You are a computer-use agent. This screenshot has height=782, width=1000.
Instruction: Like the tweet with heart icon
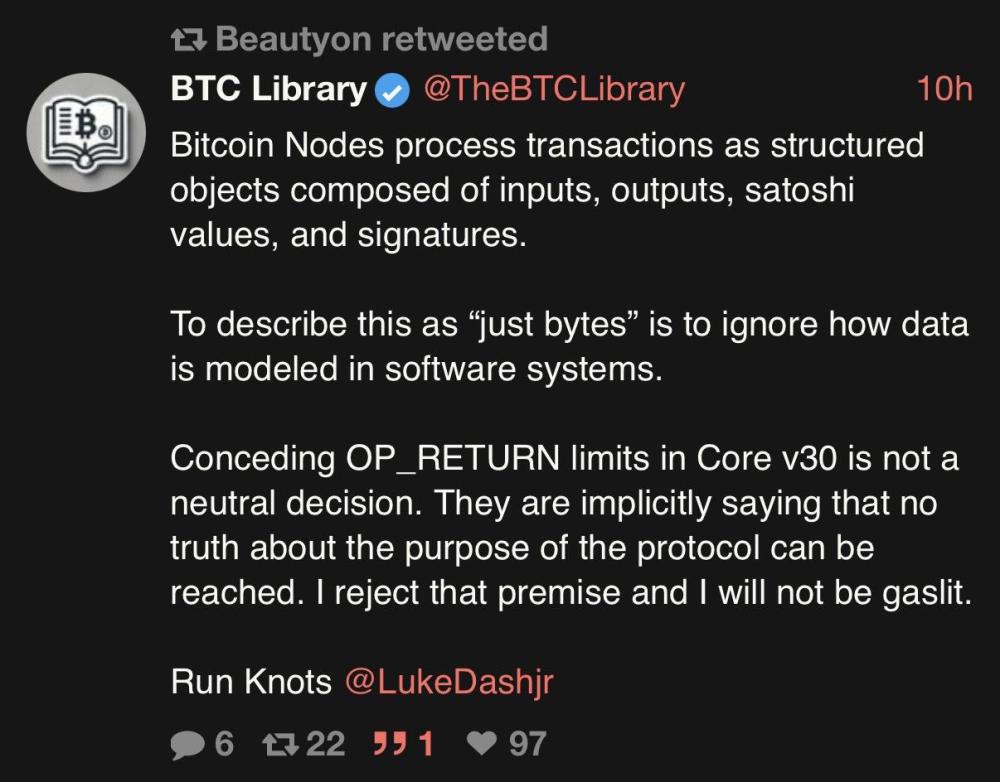[483, 743]
